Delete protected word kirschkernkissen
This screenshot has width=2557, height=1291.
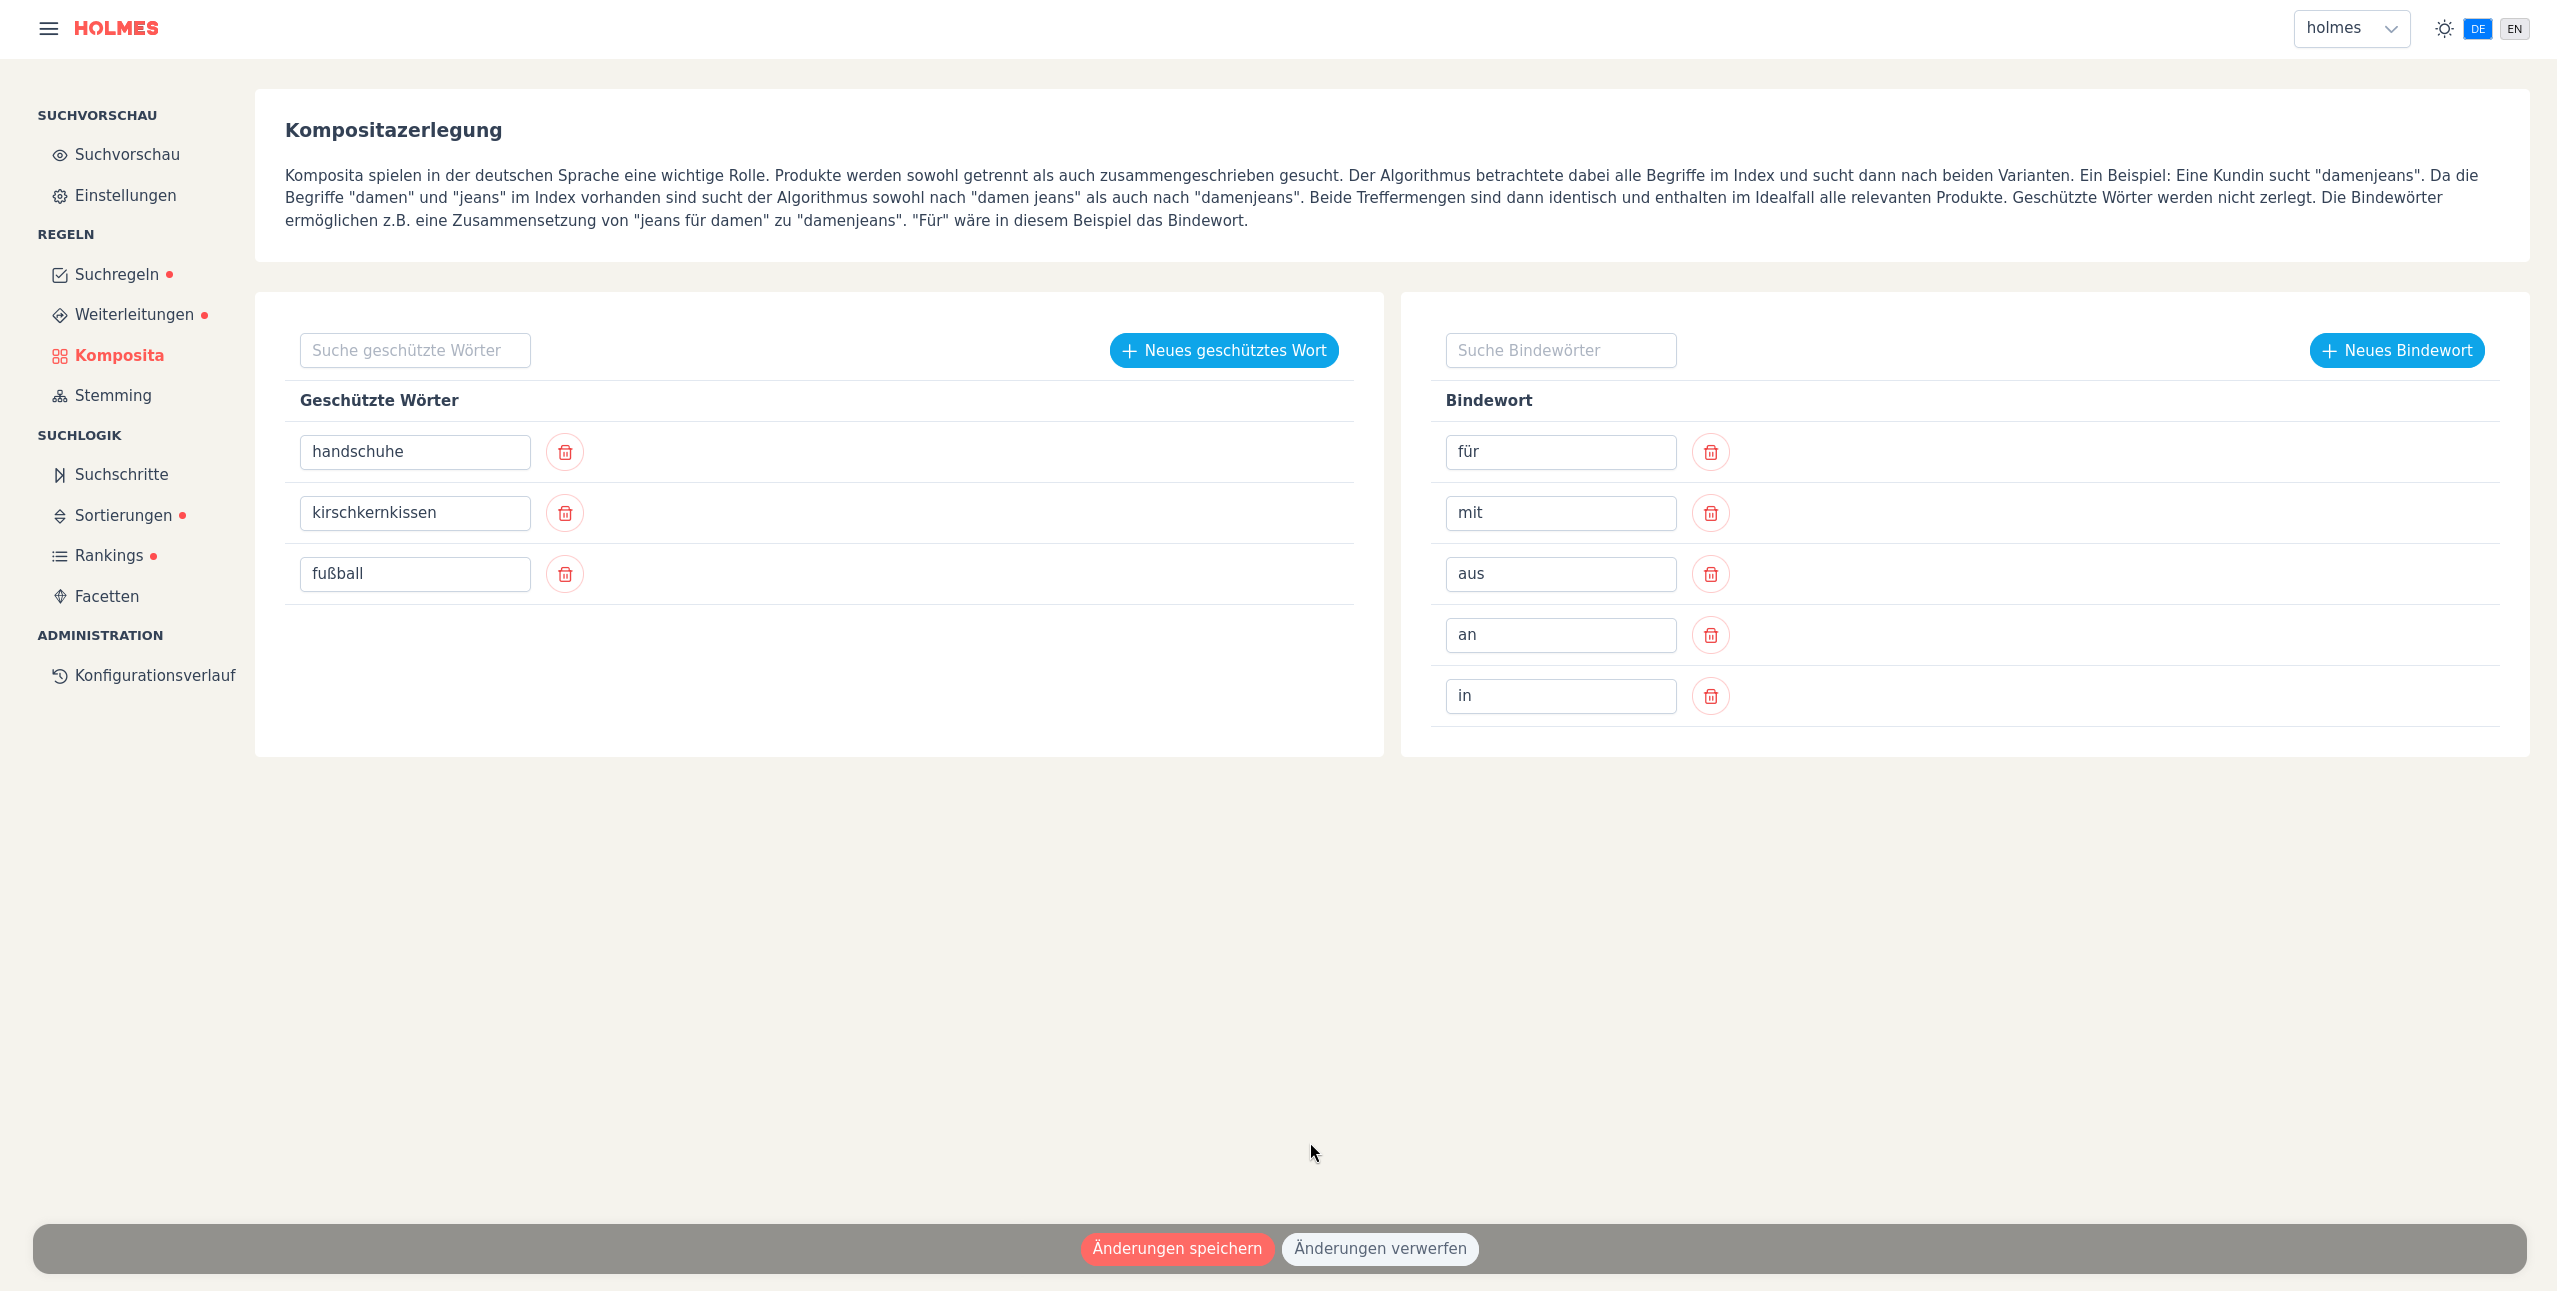coord(565,514)
